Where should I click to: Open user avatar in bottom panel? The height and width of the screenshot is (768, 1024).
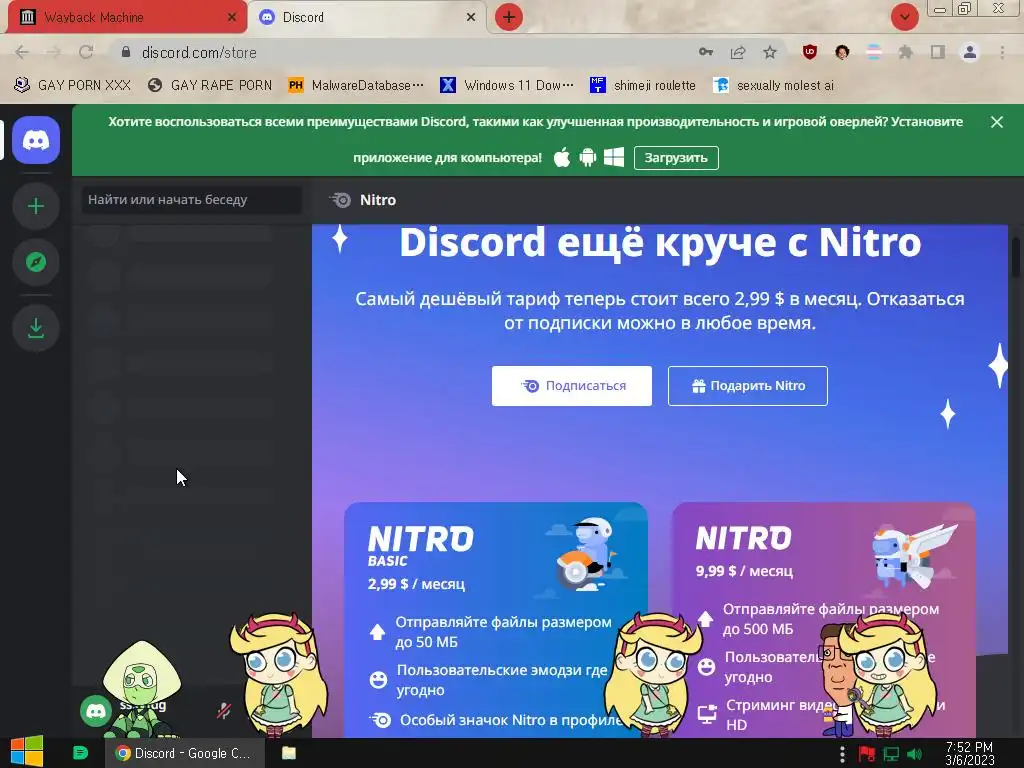(96, 711)
